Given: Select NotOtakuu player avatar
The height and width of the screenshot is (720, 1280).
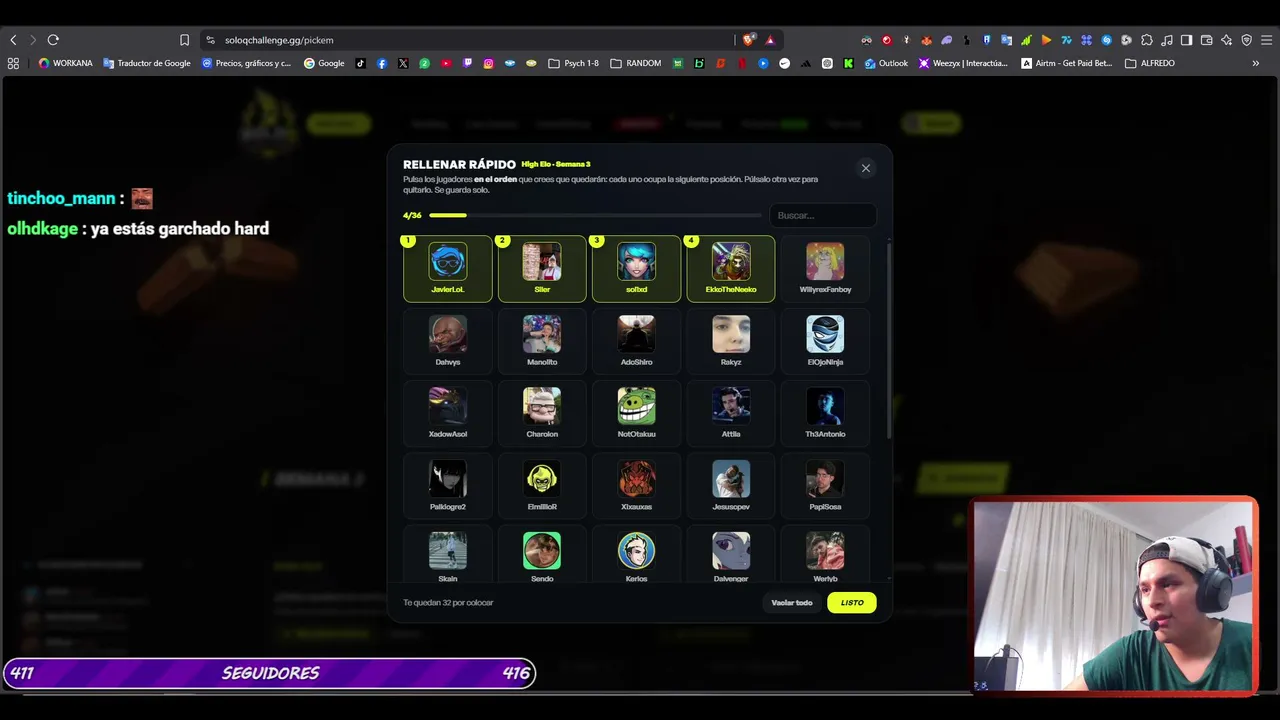Looking at the screenshot, I should tap(636, 406).
